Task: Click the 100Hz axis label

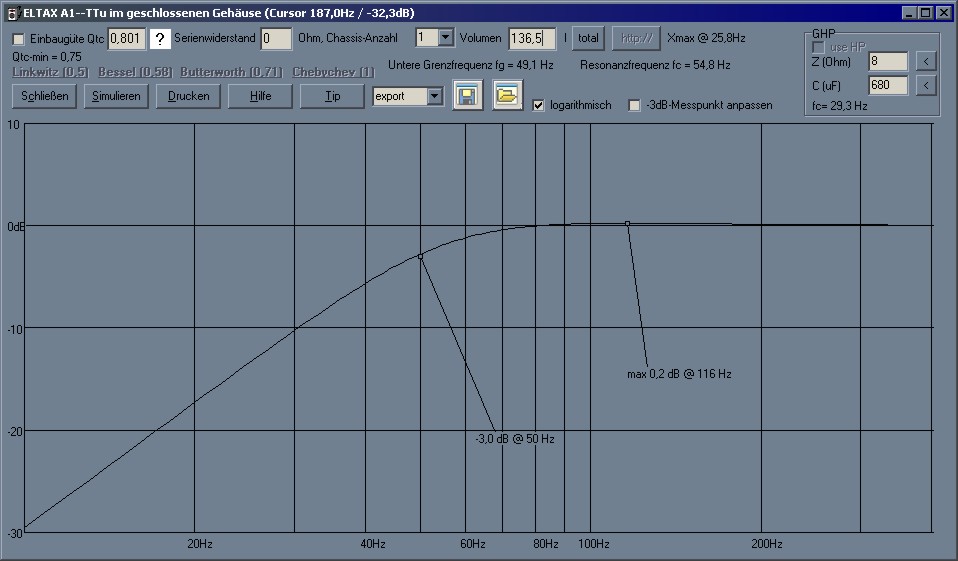Action: click(594, 544)
